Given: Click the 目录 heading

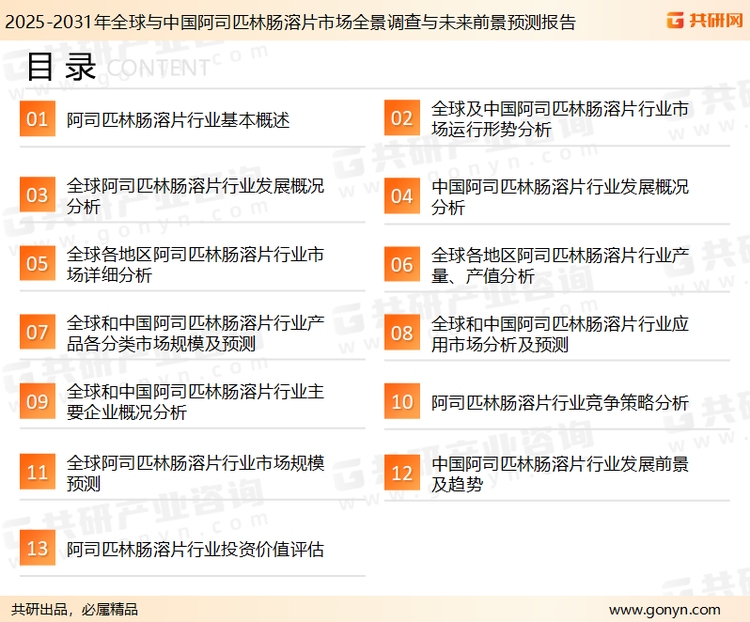Looking at the screenshot, I should (x=61, y=67).
